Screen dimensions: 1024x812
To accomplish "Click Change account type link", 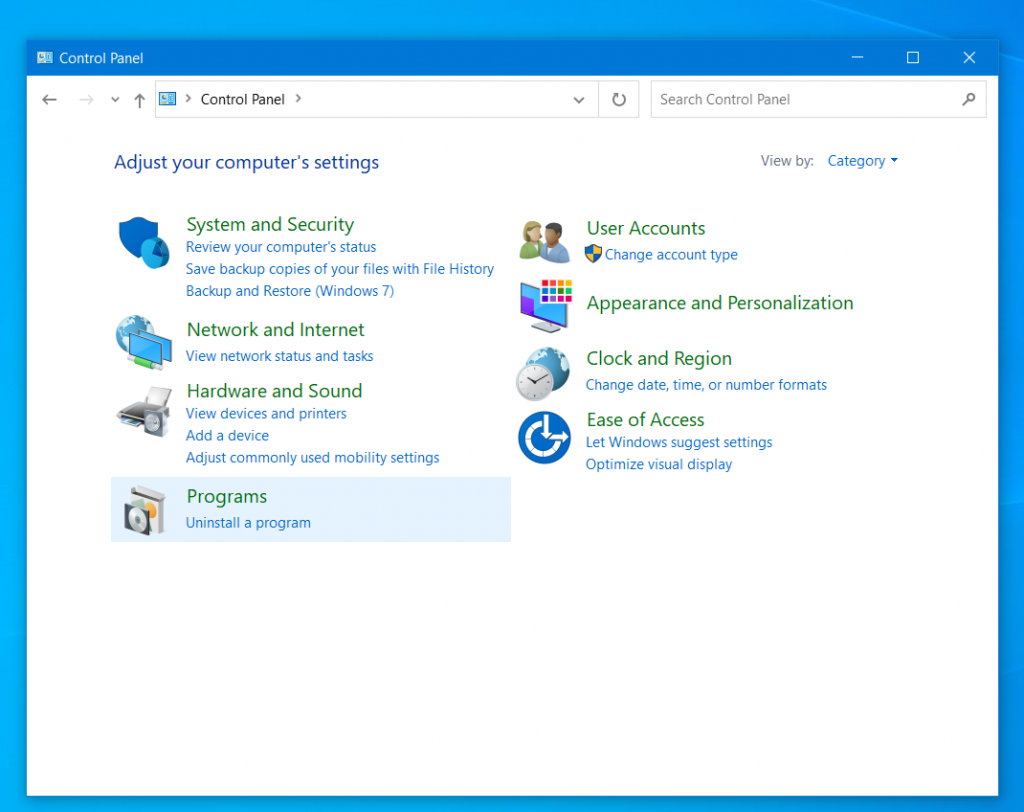I will [x=670, y=254].
